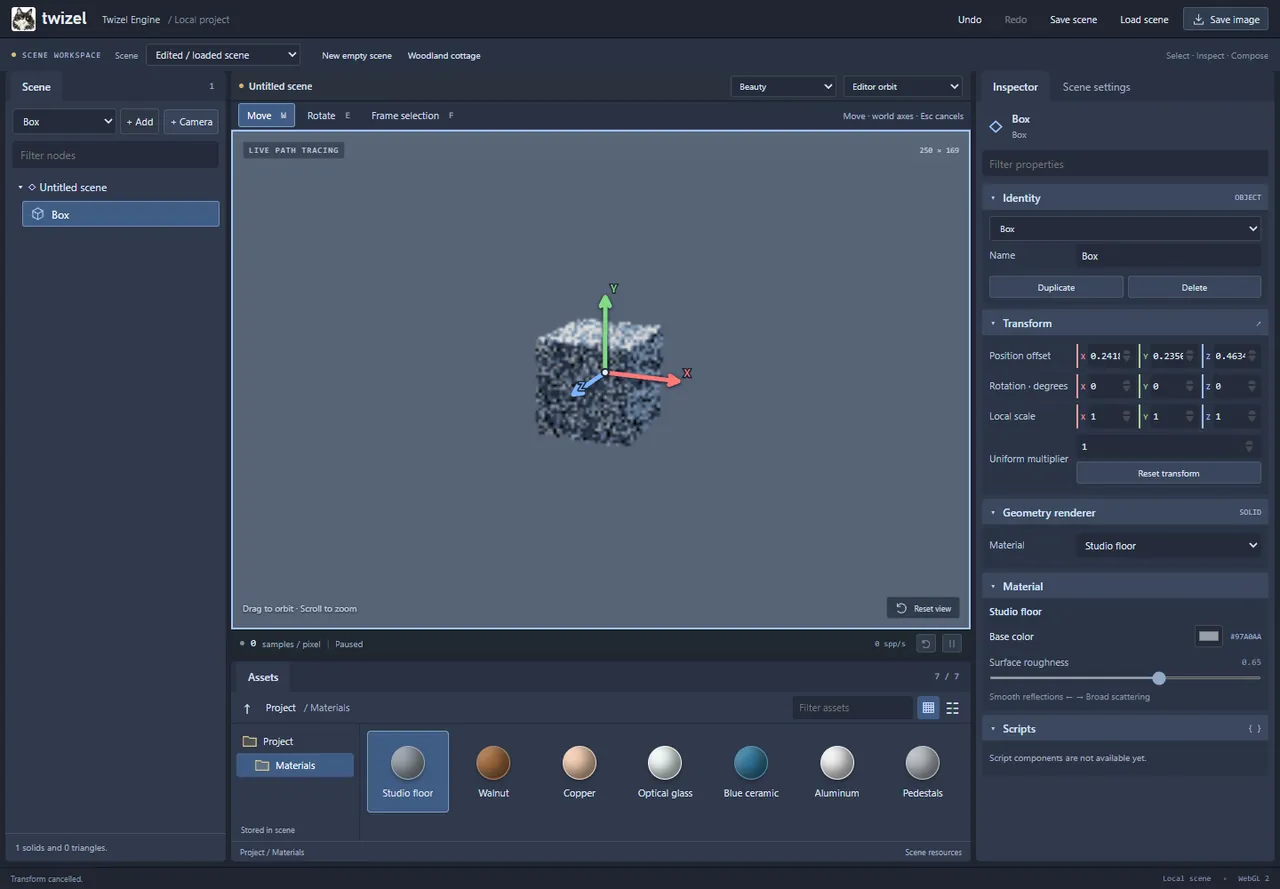Click the Filter nodes input field
The width and height of the screenshot is (1280, 889).
(115, 155)
